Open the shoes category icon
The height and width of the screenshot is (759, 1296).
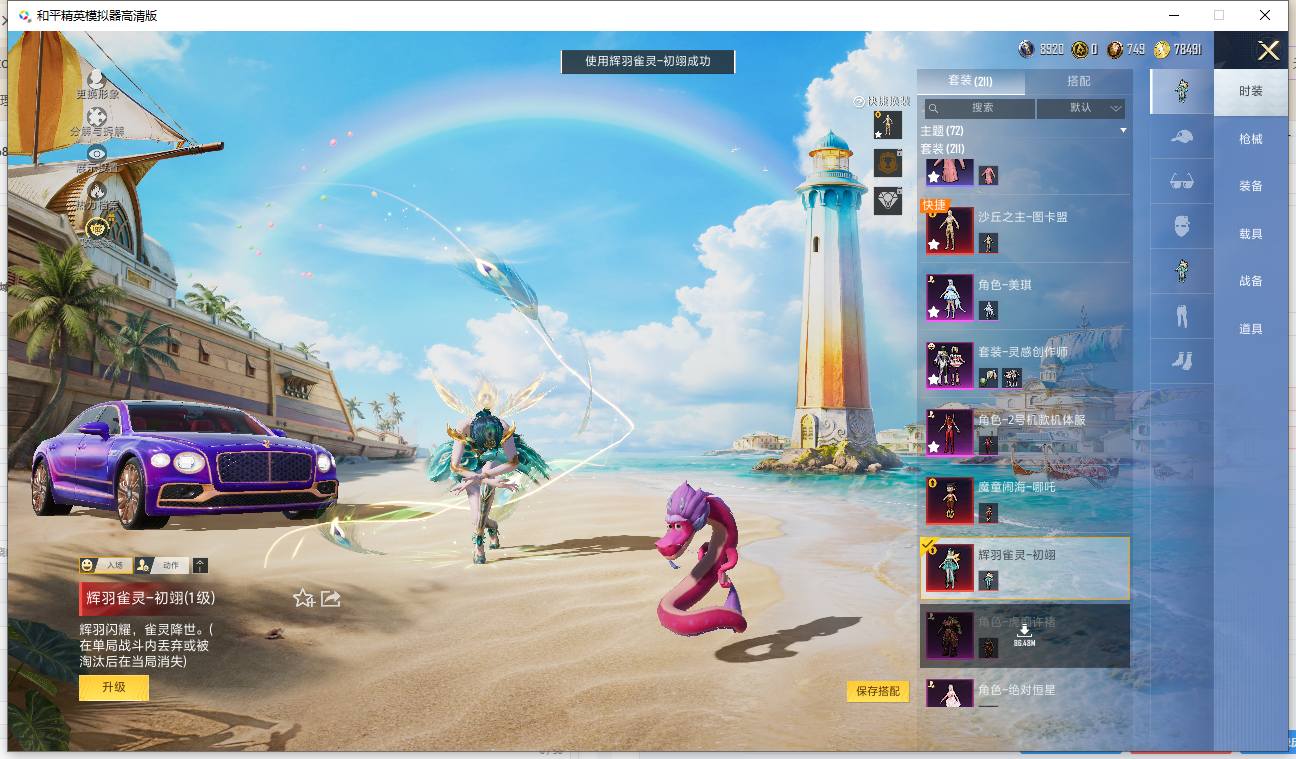click(x=1181, y=360)
